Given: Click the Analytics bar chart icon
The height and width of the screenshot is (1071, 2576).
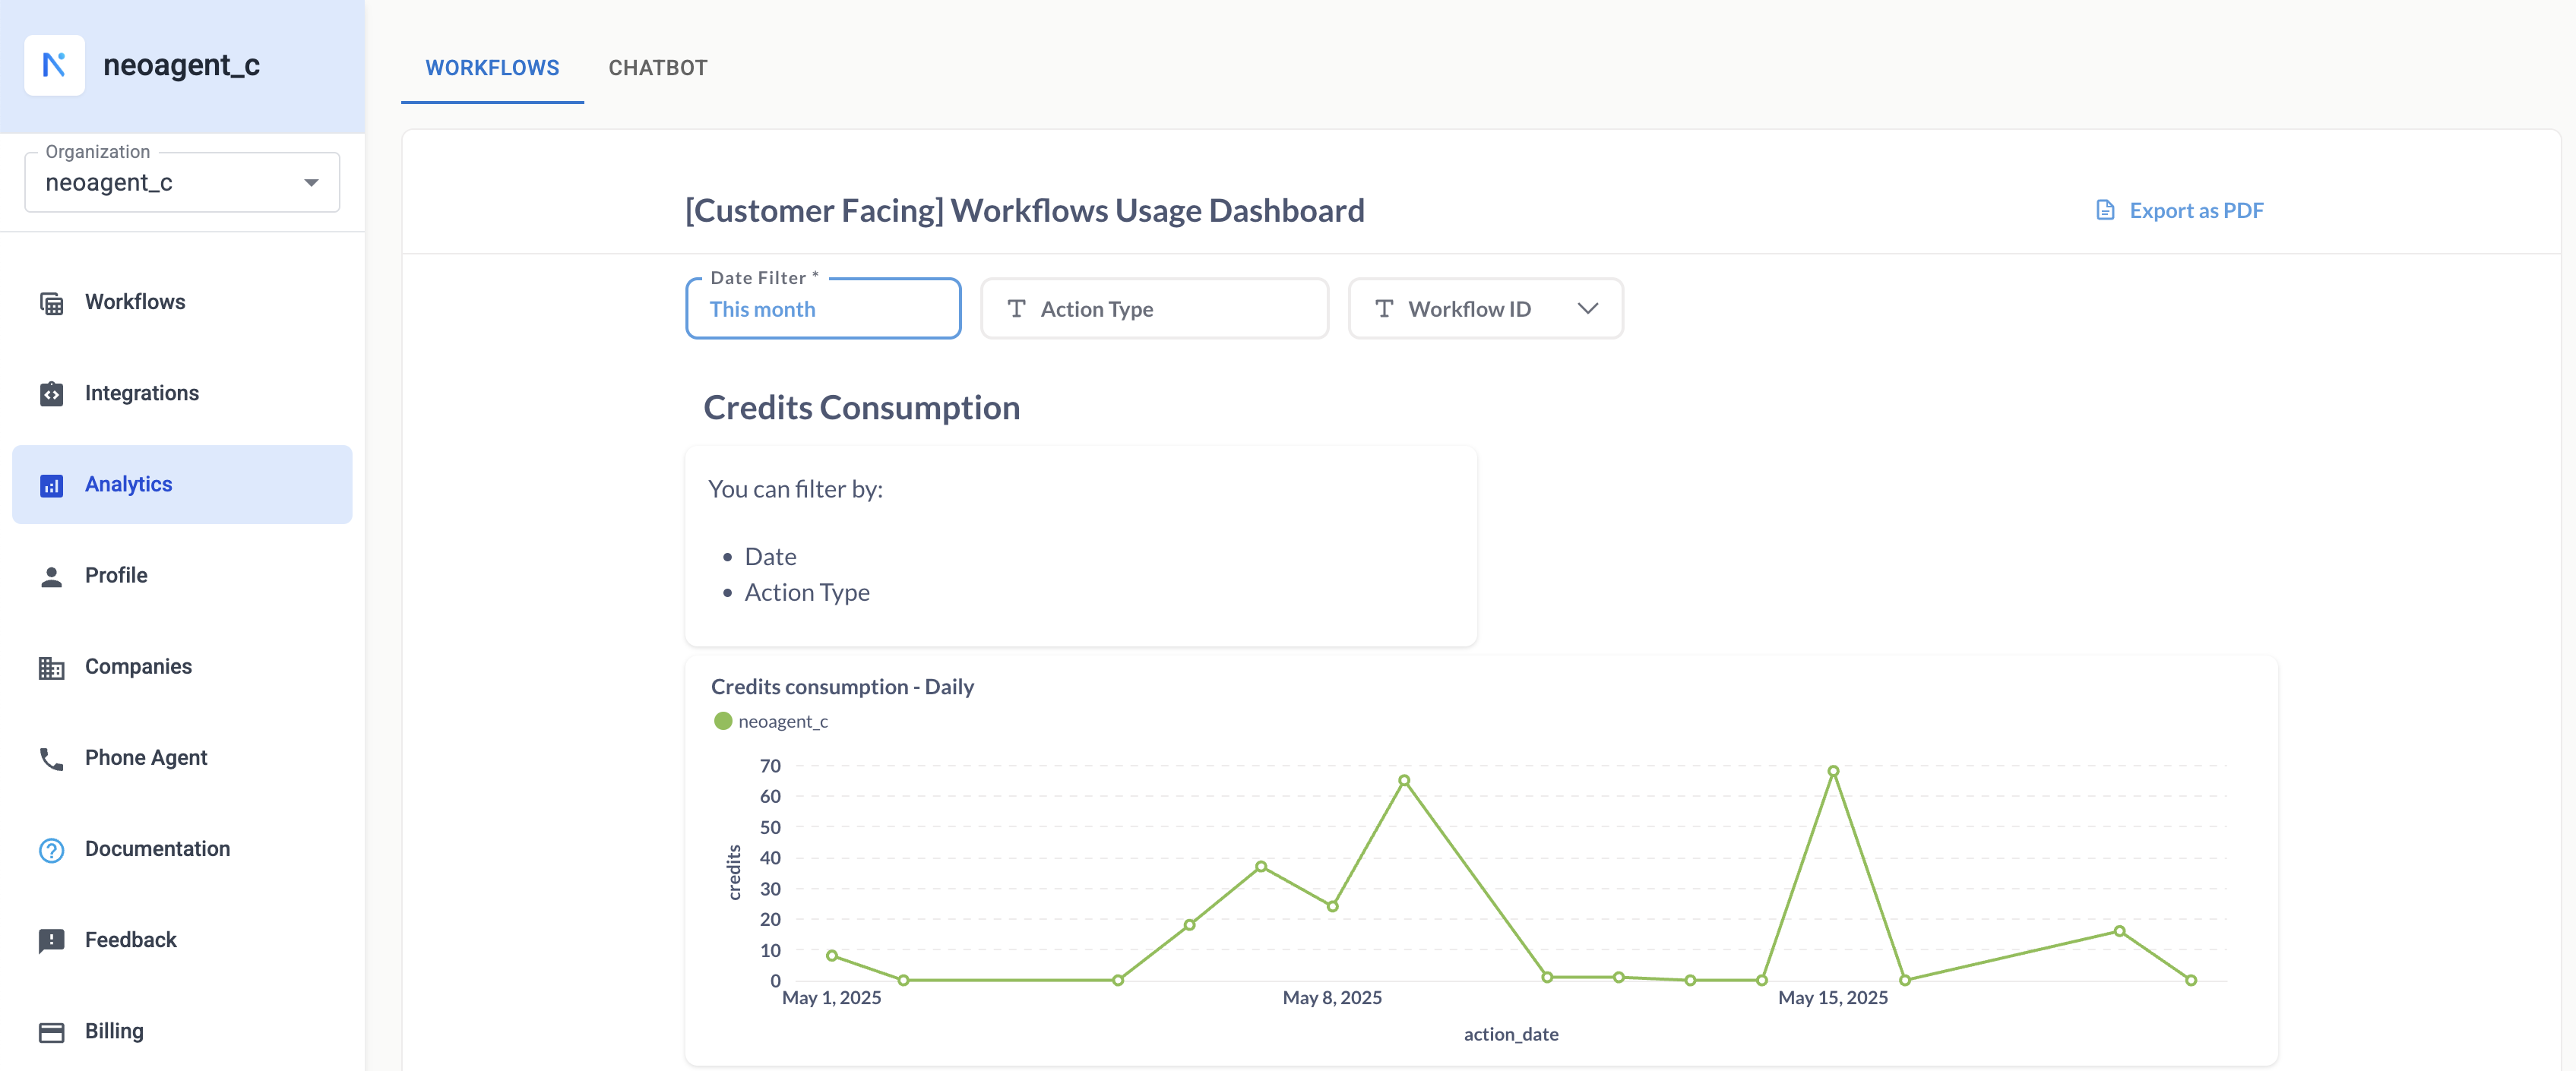Looking at the screenshot, I should 51,485.
